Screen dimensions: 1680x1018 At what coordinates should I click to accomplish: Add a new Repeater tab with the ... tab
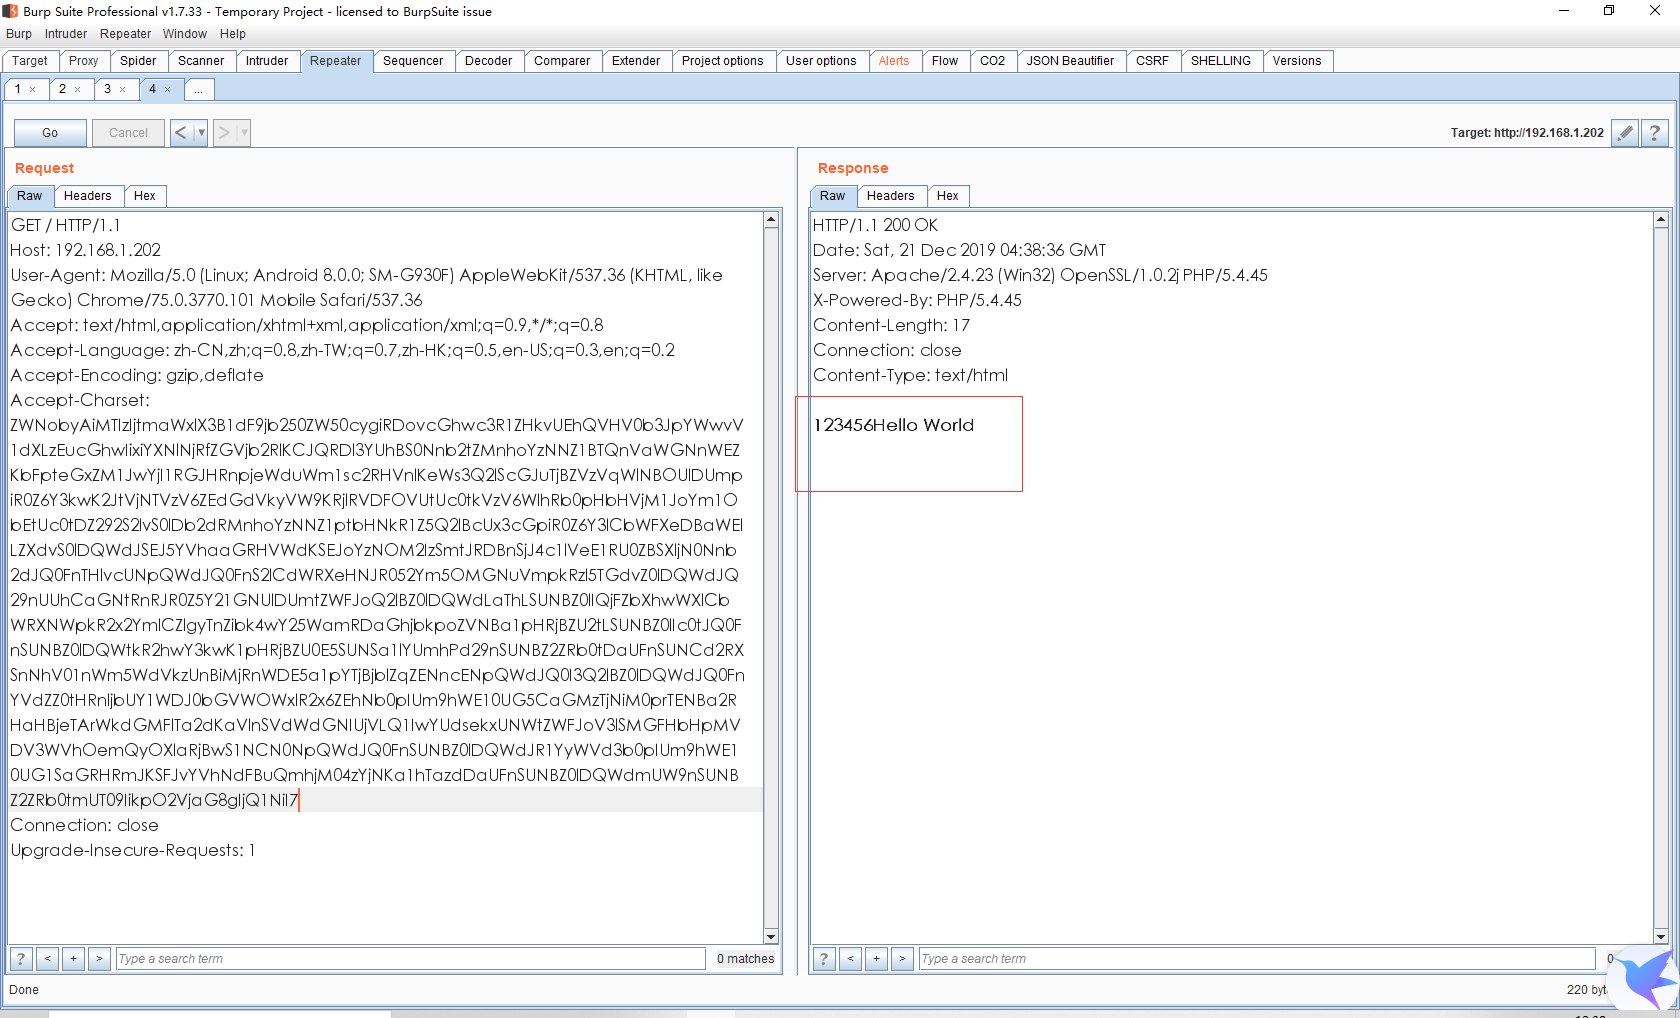coord(199,89)
